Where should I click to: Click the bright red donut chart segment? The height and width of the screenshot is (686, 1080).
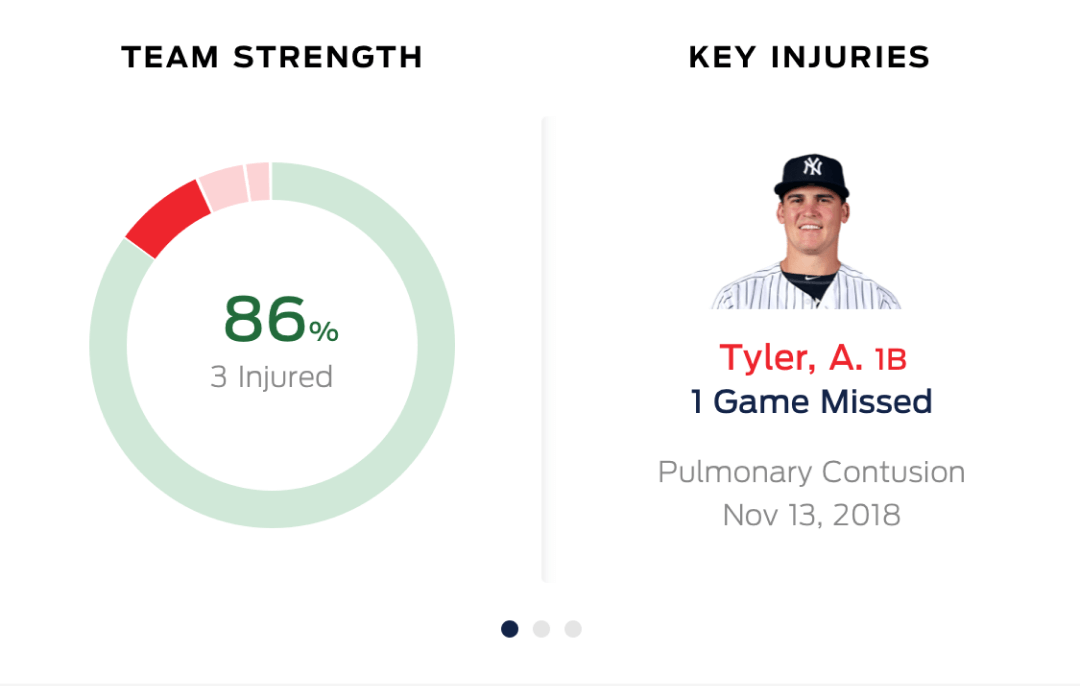(x=167, y=220)
